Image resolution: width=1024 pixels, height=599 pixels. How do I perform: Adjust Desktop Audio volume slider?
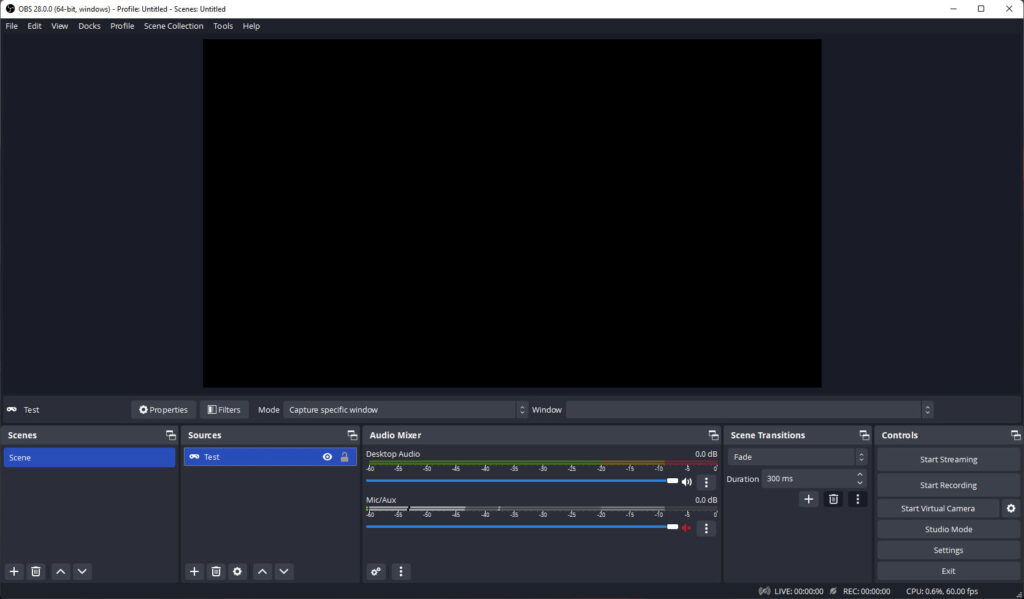click(522, 481)
